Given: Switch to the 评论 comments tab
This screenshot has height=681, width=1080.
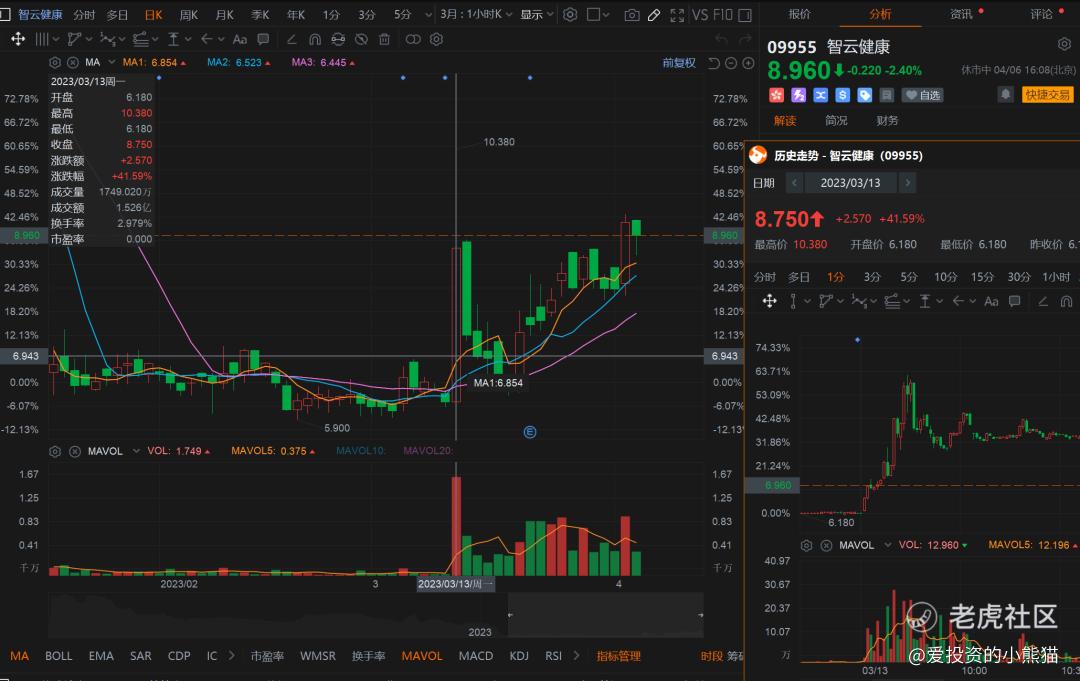Looking at the screenshot, I should [x=1041, y=14].
